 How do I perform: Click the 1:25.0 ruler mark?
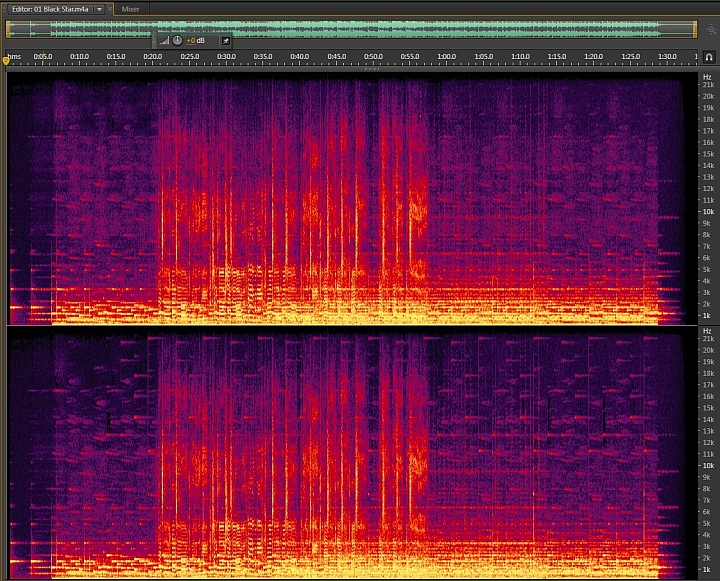pos(630,56)
